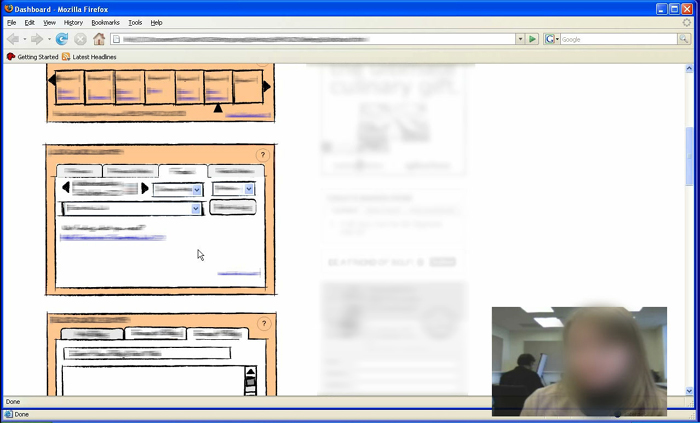Open the first small dropdown beside date arrows

pyautogui.click(x=178, y=190)
